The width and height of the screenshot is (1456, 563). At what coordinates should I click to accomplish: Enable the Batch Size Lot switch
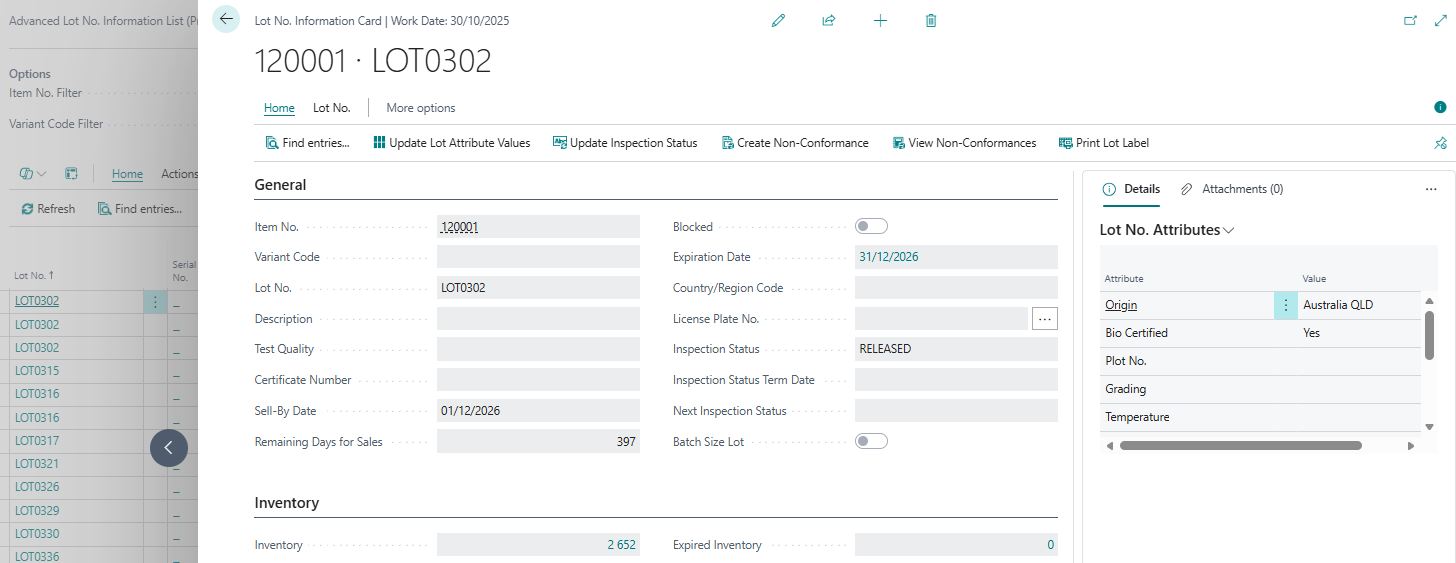point(871,441)
